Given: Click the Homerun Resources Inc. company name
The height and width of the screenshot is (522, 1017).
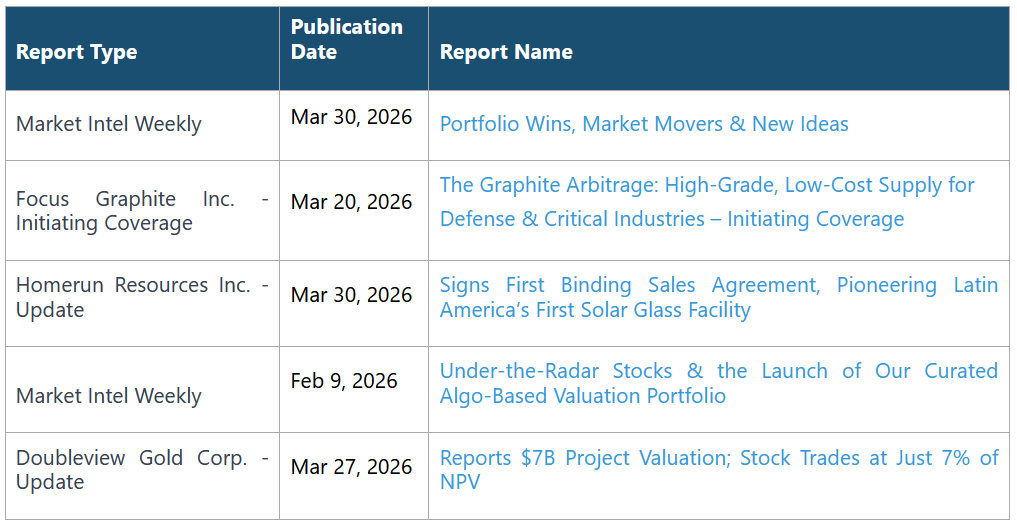Looking at the screenshot, I should coord(133,285).
